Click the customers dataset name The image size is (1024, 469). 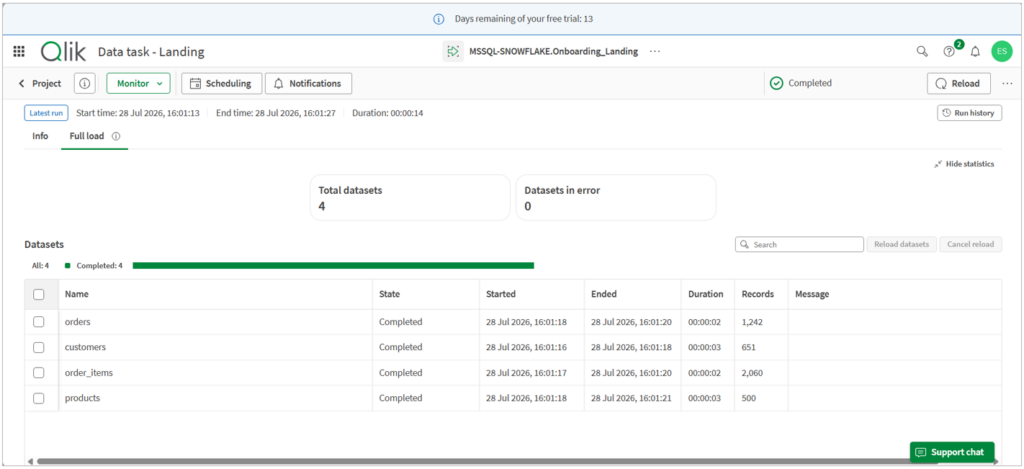coord(85,348)
